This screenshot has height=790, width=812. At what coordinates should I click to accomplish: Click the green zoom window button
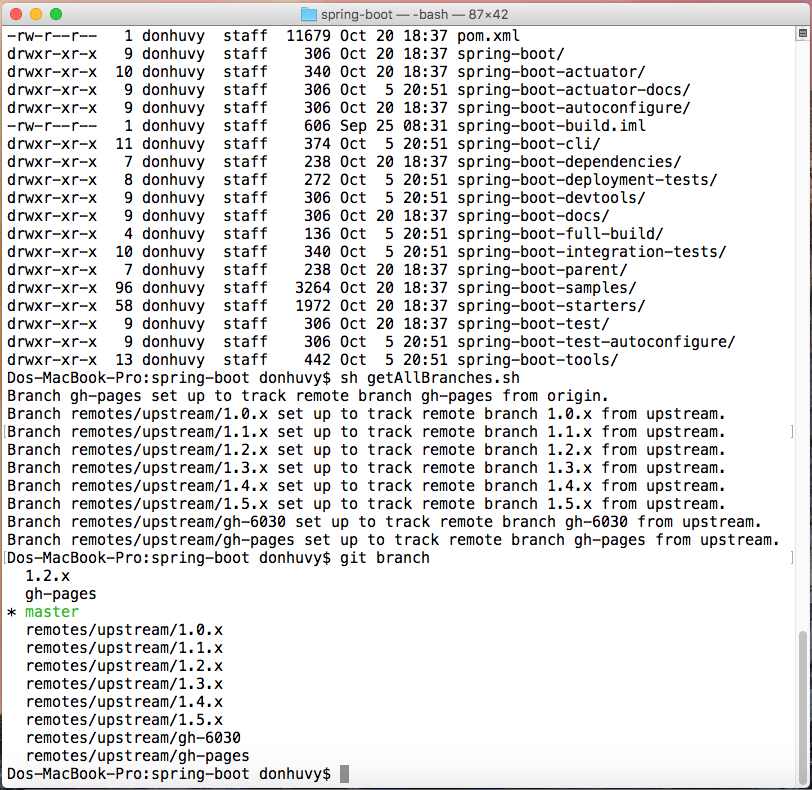(56, 15)
